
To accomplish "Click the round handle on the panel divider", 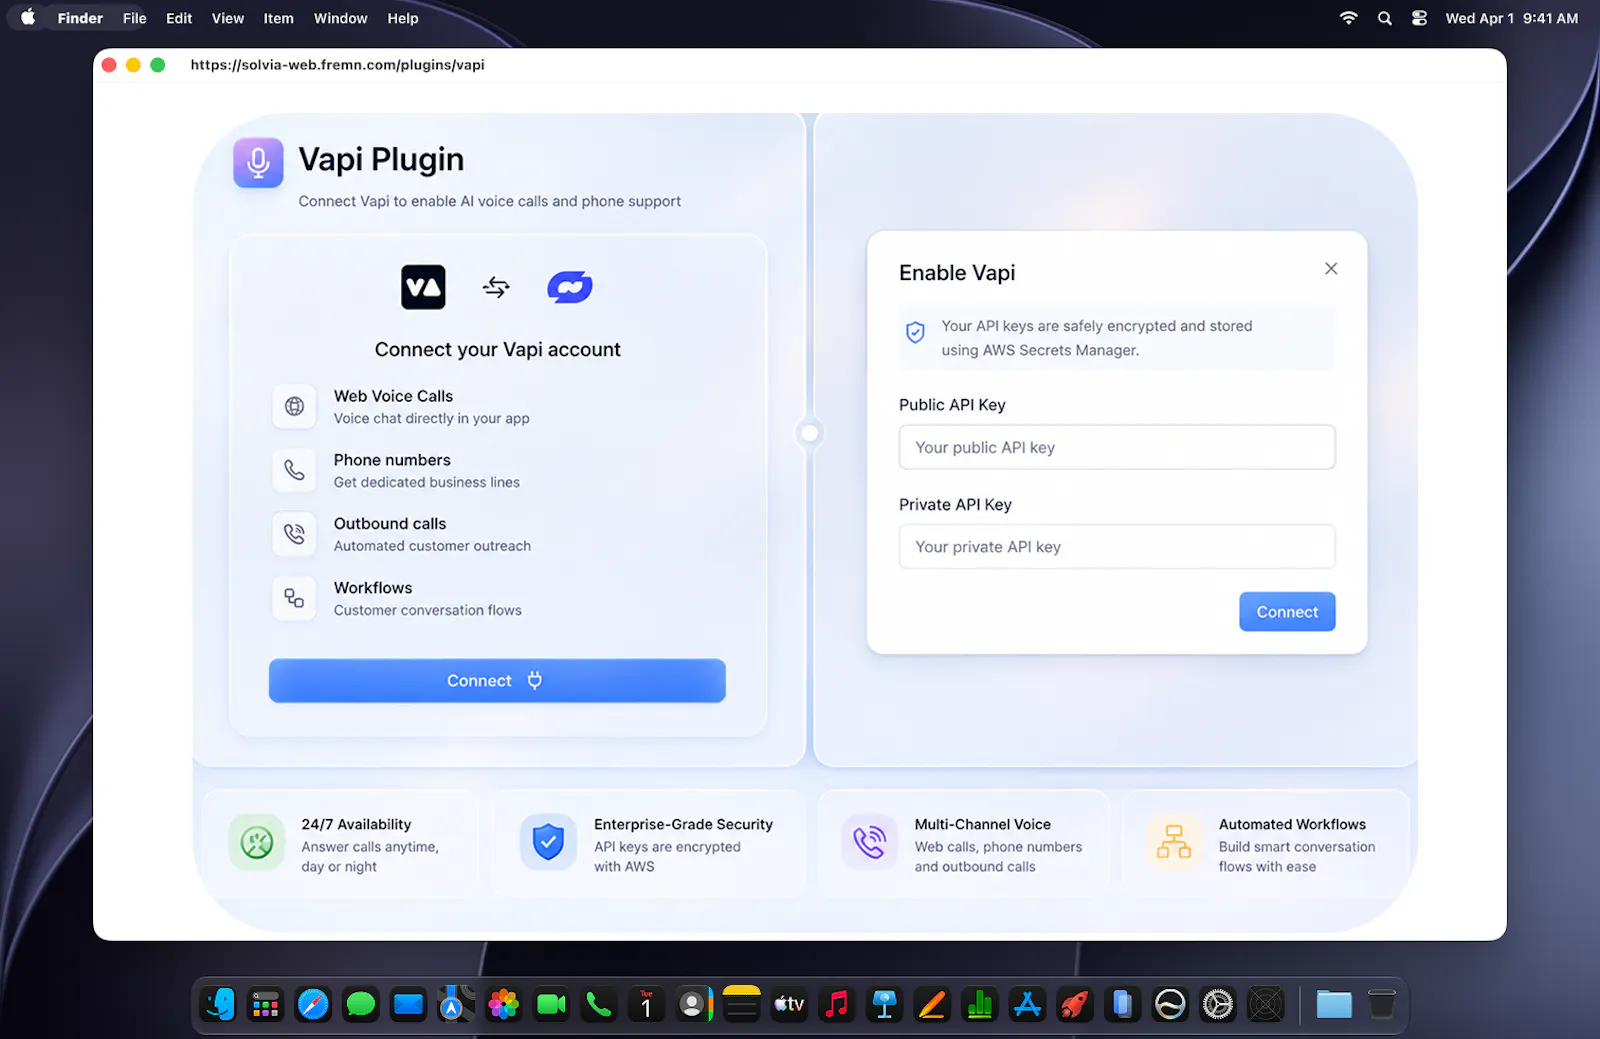I will [810, 433].
